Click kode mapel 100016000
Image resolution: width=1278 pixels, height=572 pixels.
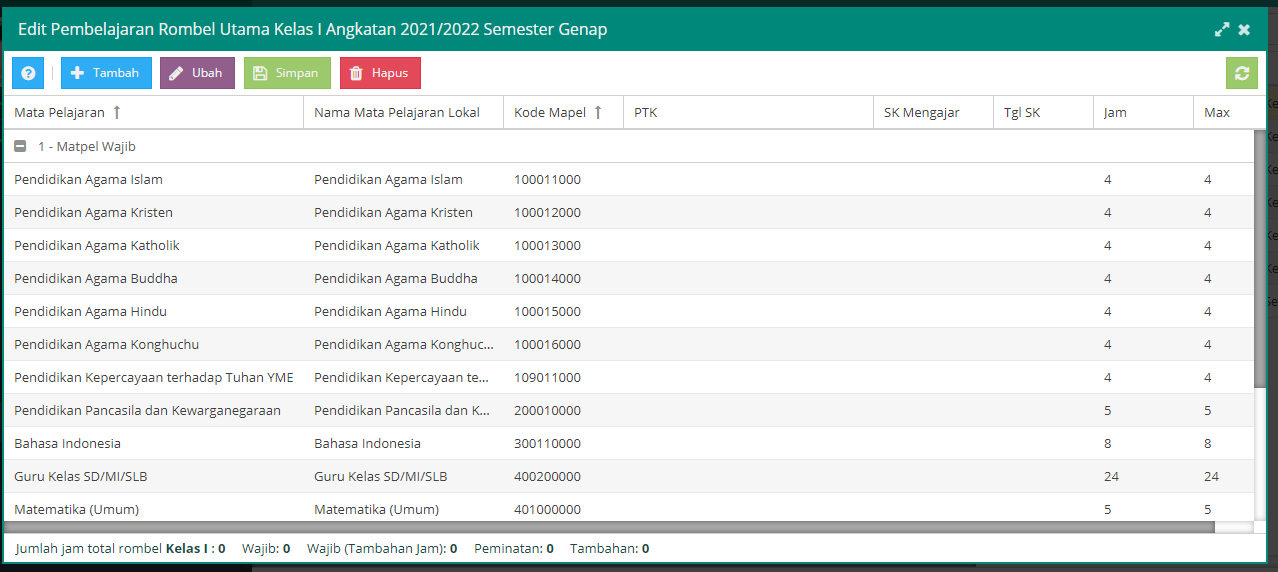547,344
